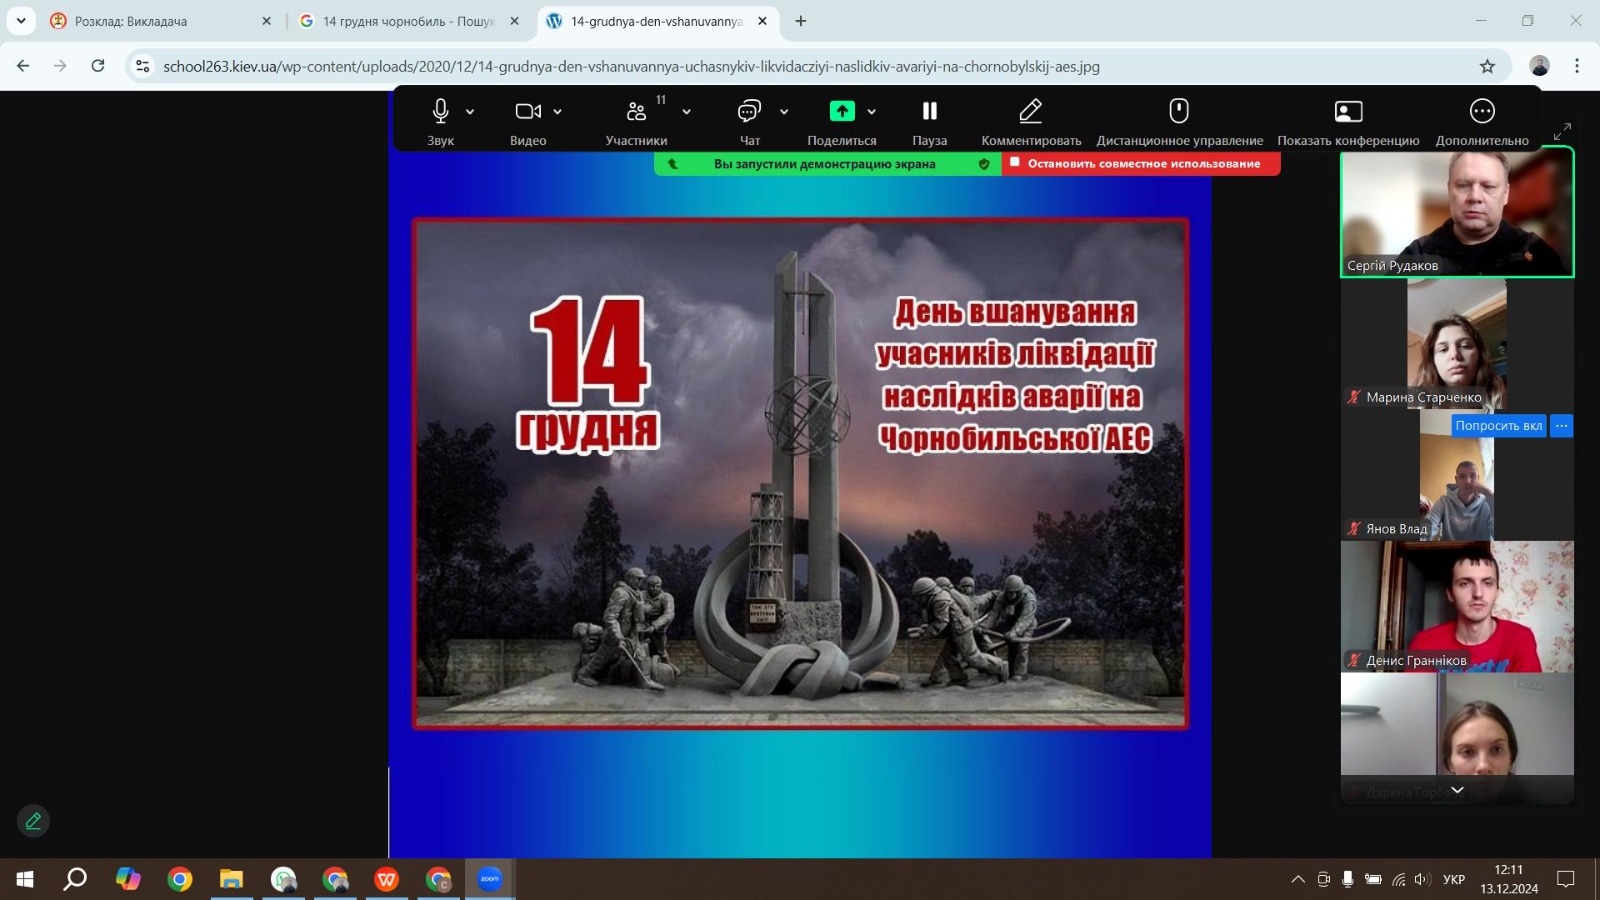Open the Участники participants list

click(x=636, y=112)
